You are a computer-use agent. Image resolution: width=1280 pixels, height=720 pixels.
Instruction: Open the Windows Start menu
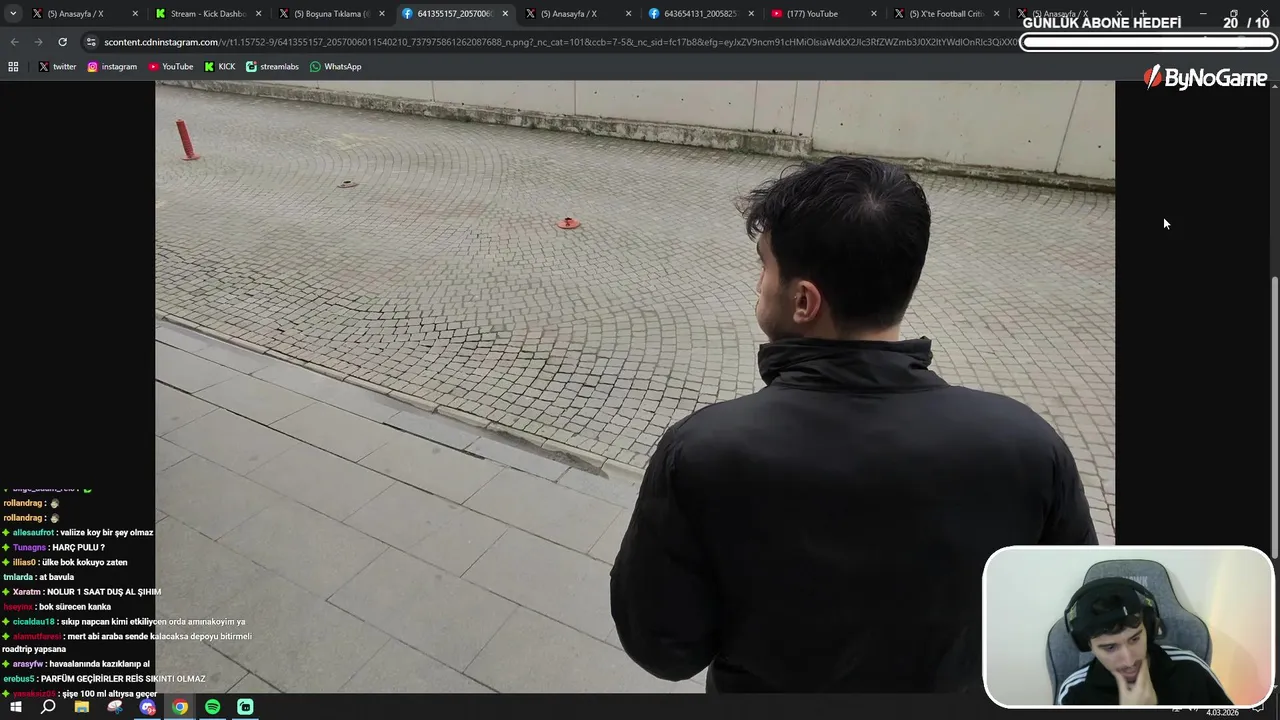point(15,707)
